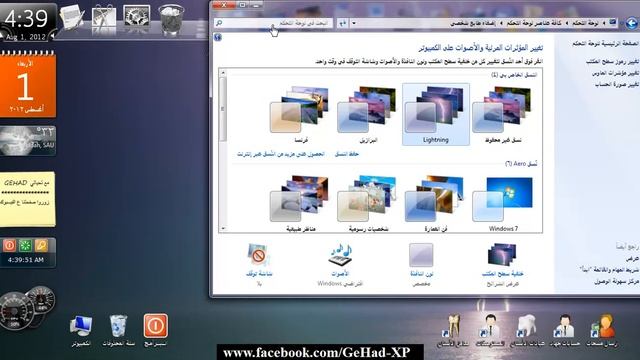The image size is (640, 360).
Task: Open Control Panel Home link in sidebar
Action: click(x=605, y=43)
